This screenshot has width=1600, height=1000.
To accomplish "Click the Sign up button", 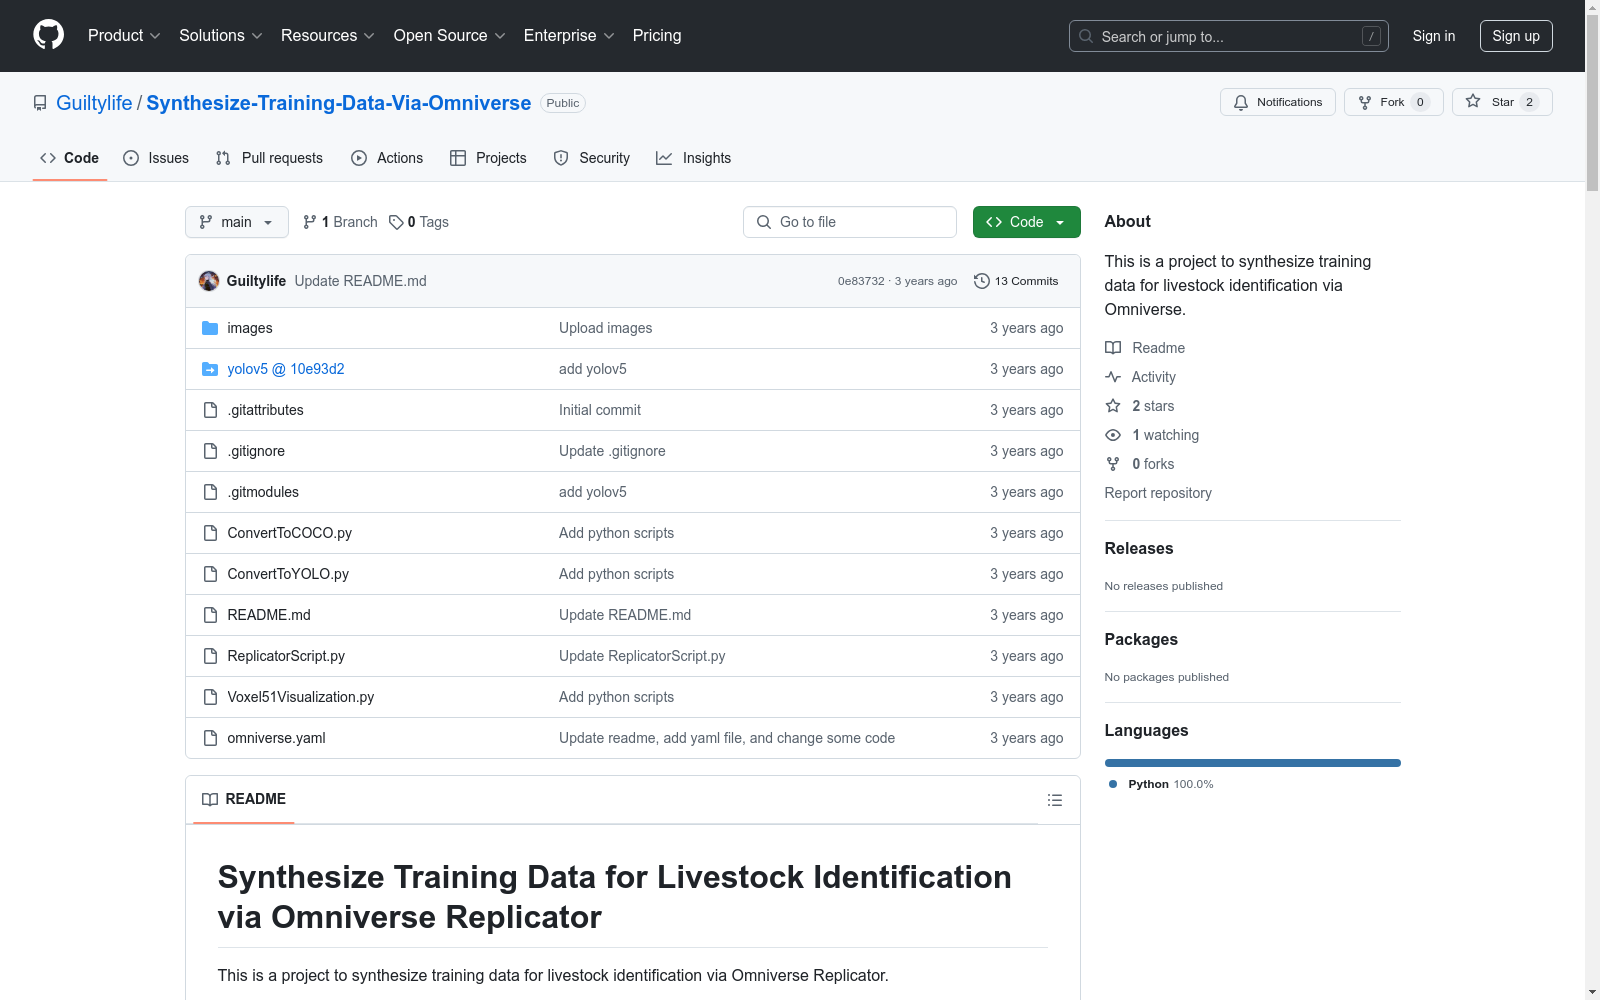I will 1516,36.
